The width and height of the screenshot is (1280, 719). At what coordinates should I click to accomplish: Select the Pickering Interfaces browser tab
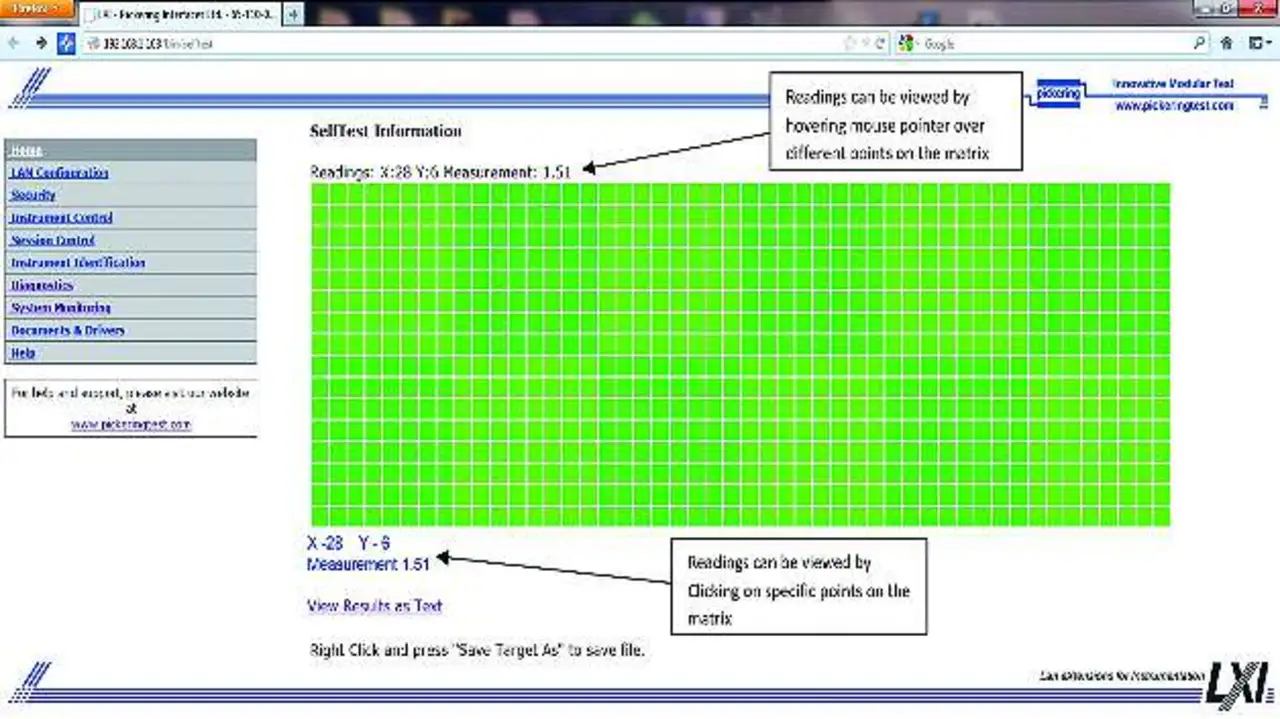178,15
